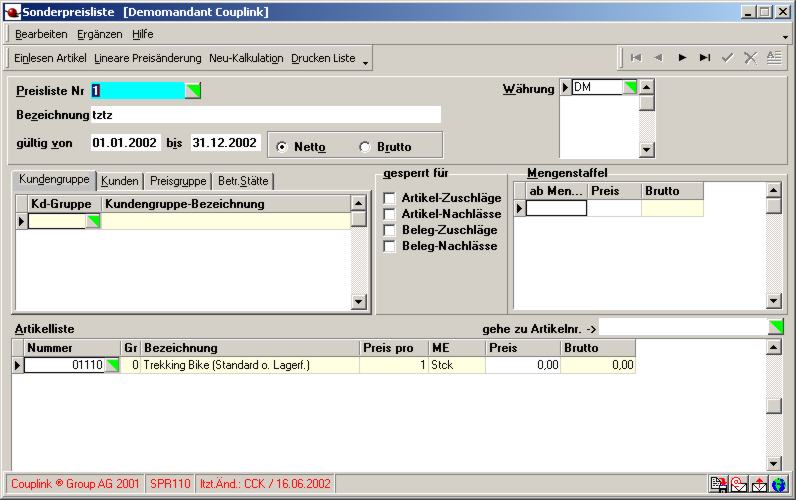The width and height of the screenshot is (796, 500).
Task: Check the Beleg-Nachlässe option
Action: click(x=390, y=246)
